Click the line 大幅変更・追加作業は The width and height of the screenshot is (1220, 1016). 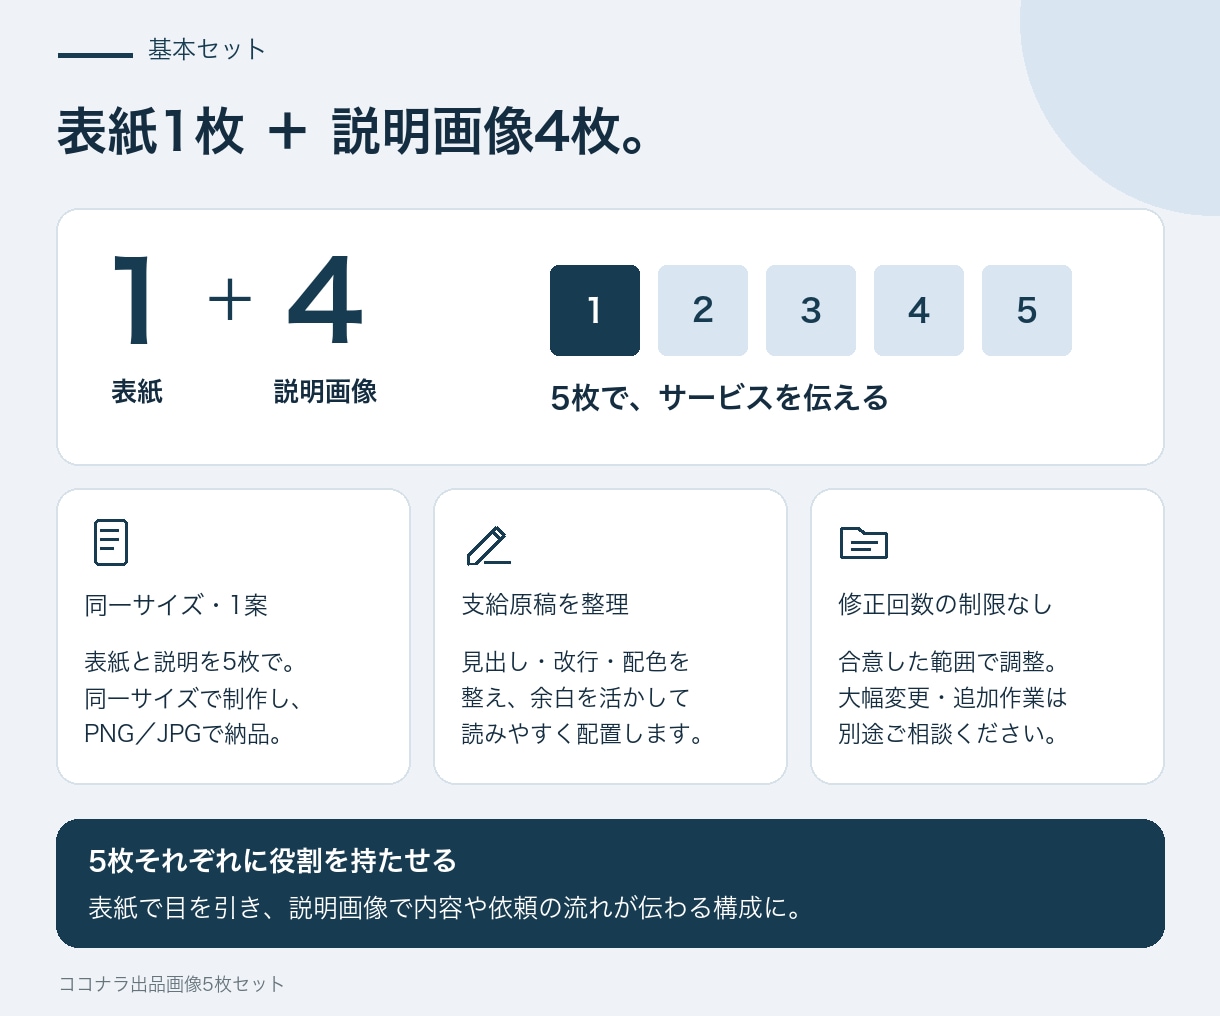point(953,698)
